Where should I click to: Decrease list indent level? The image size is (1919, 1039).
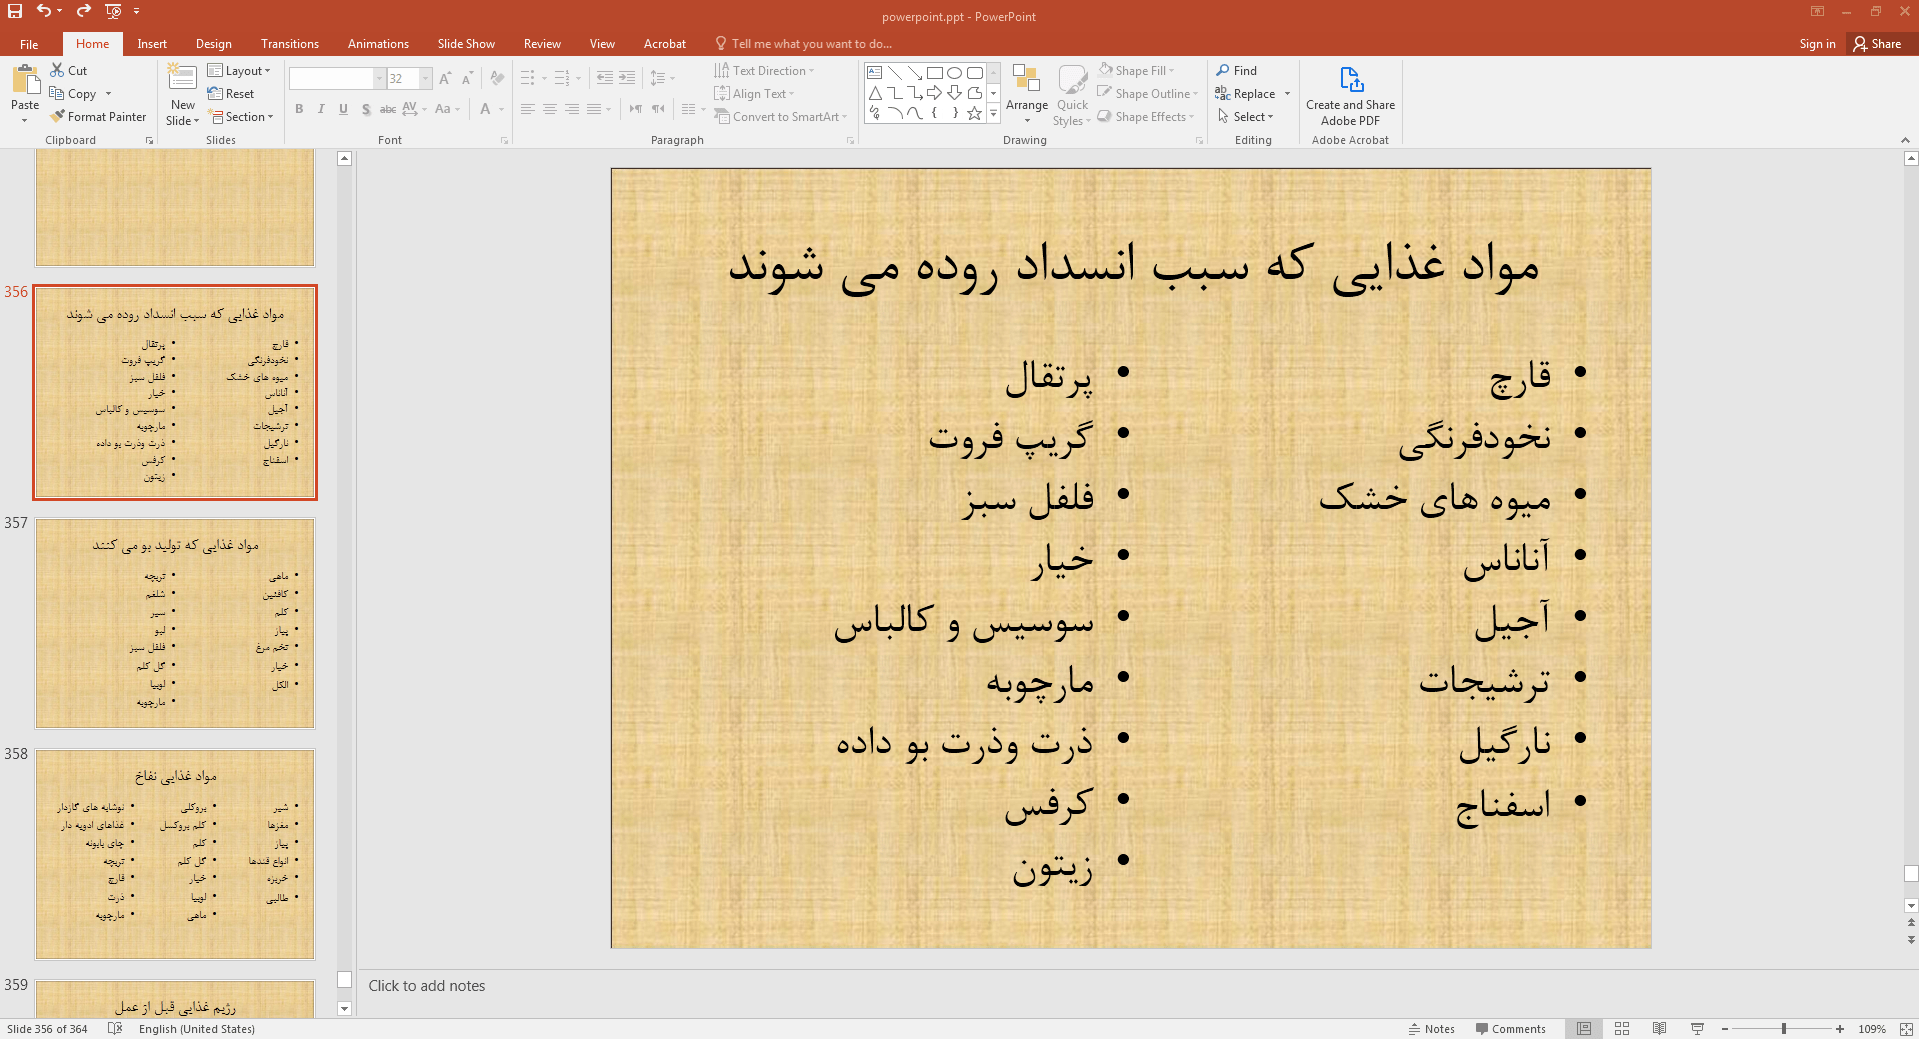pos(604,78)
